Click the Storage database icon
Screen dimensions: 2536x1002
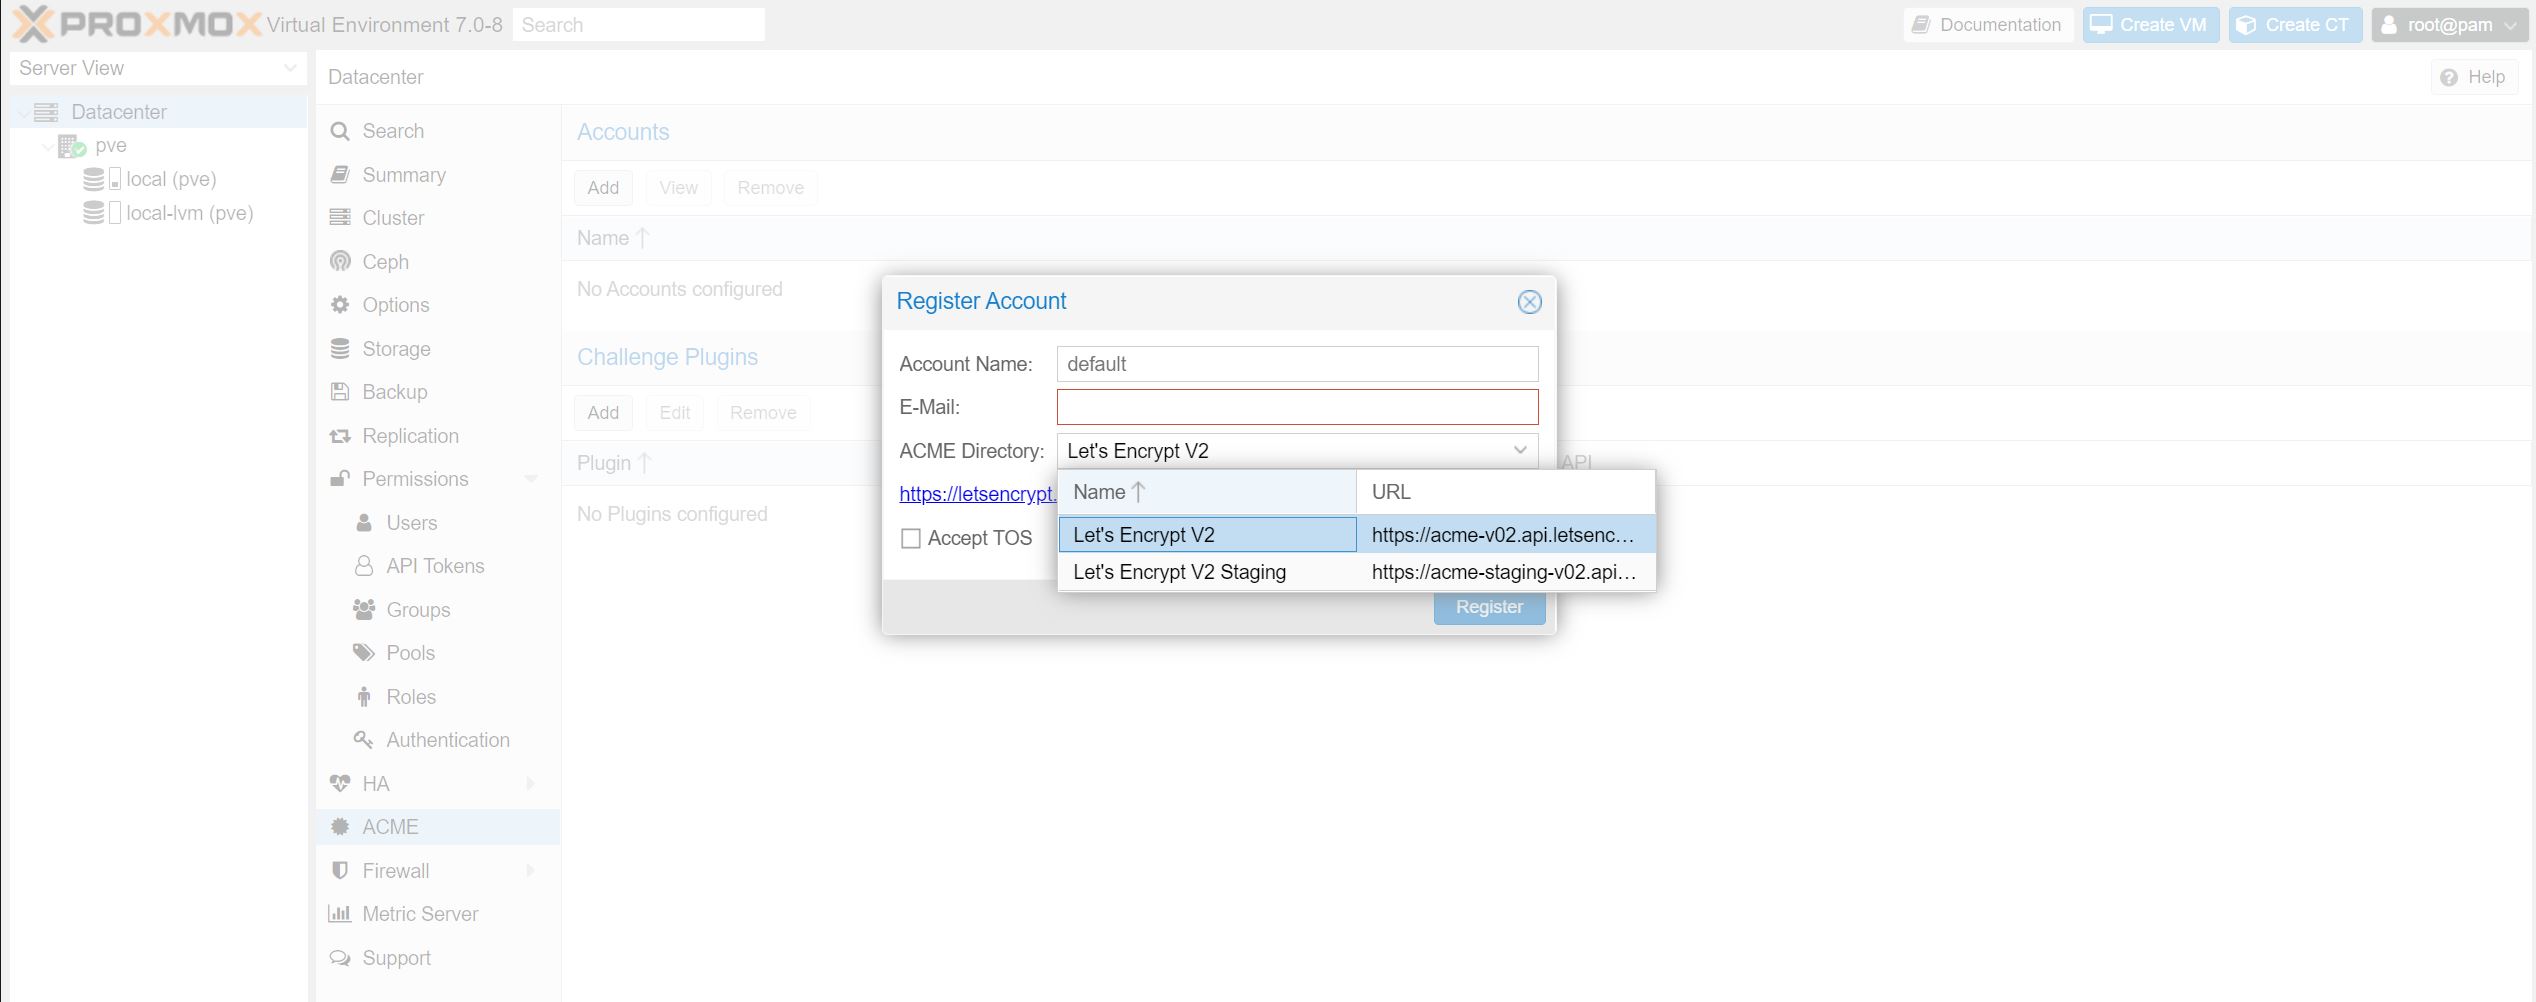(340, 349)
